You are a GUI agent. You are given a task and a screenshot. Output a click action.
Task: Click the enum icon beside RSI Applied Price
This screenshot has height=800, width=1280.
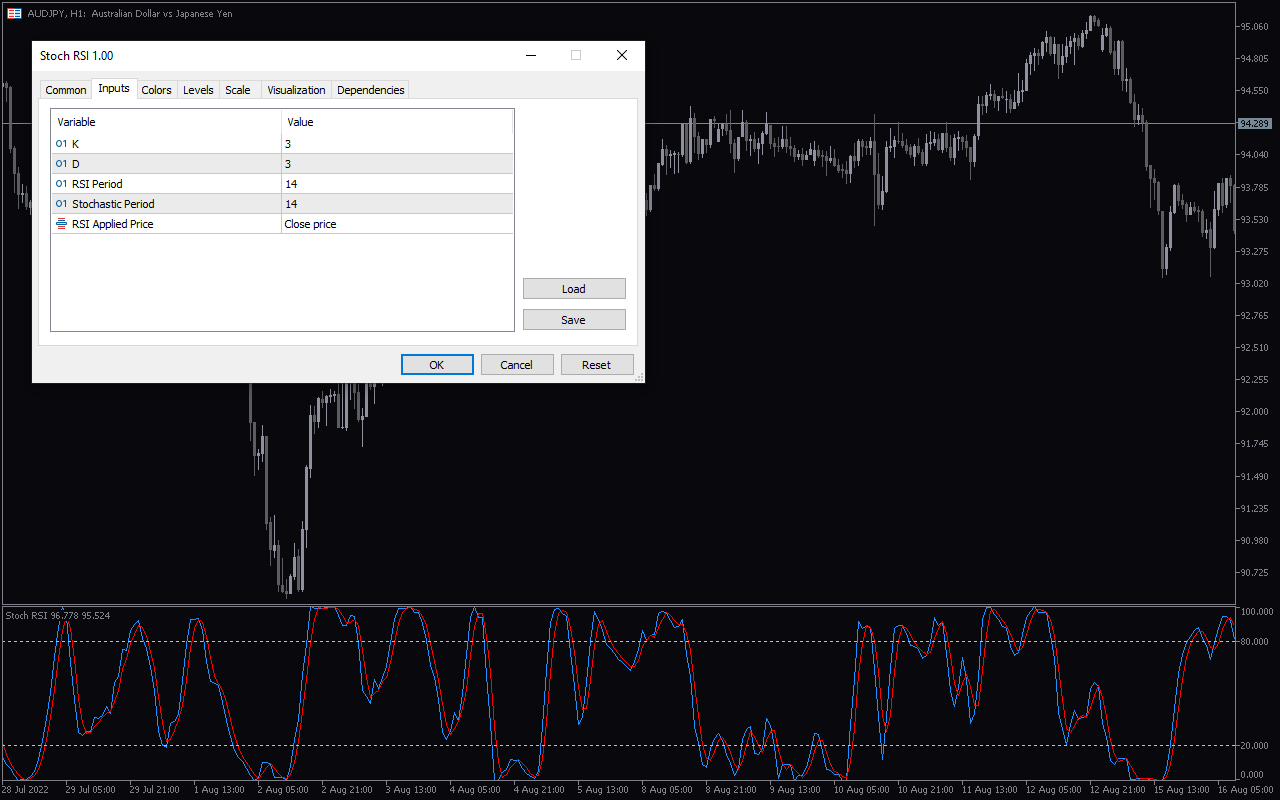(x=62, y=224)
